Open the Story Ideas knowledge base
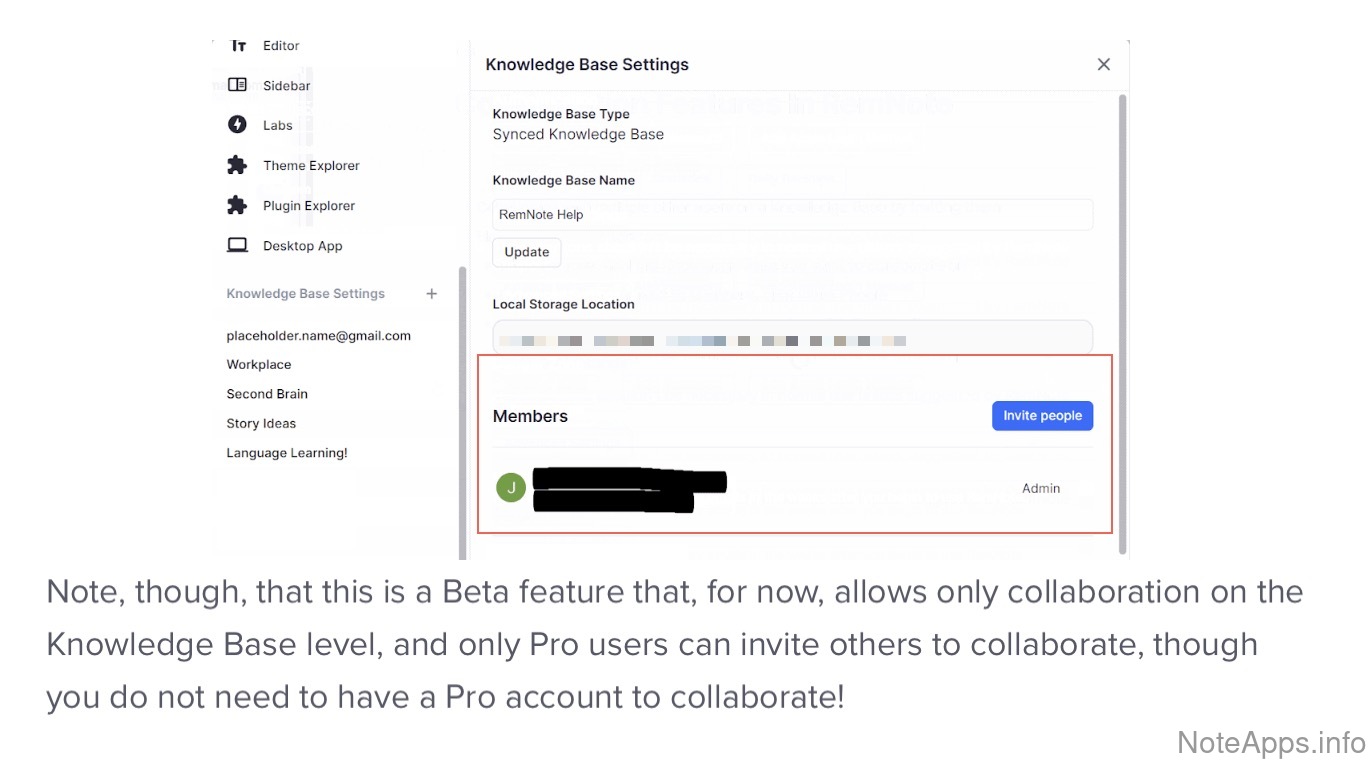 [261, 424]
